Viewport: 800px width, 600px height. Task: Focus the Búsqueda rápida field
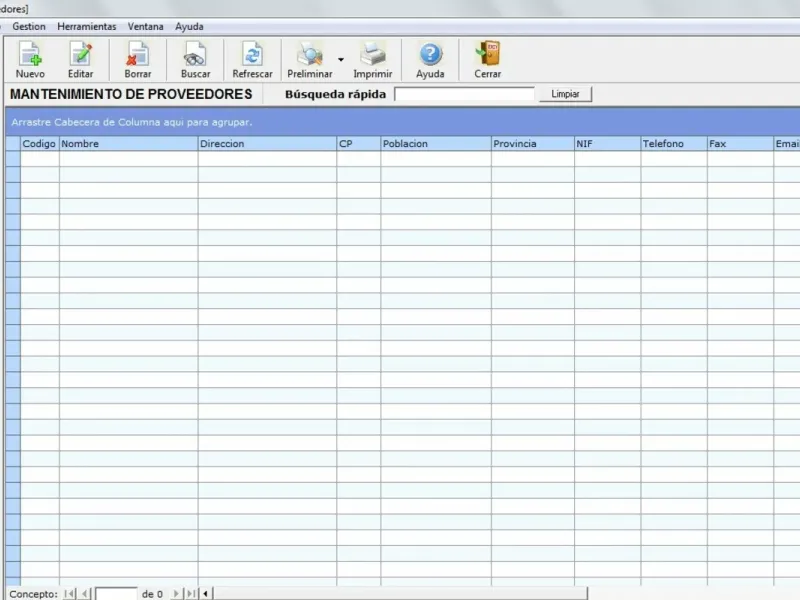click(x=464, y=94)
